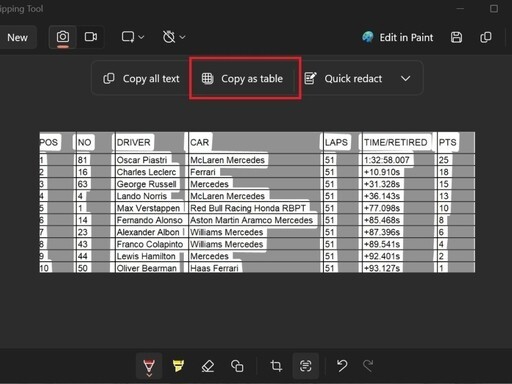This screenshot has width=512, height=384.
Task: Click the 'TIME/RETIRED' header text
Action: pyautogui.click(x=396, y=142)
